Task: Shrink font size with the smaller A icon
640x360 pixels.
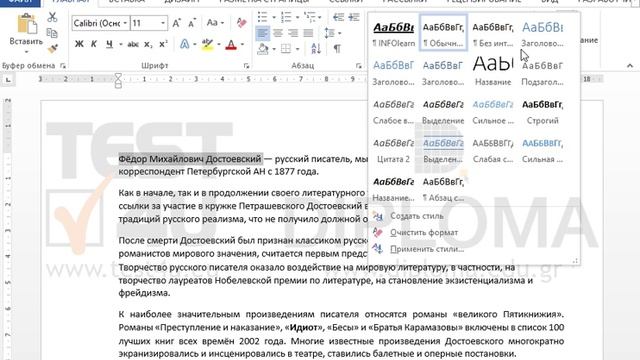Action: click(x=192, y=23)
